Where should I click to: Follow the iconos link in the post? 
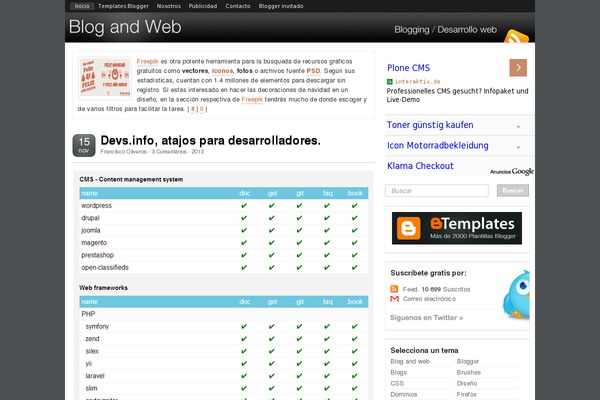click(222, 71)
